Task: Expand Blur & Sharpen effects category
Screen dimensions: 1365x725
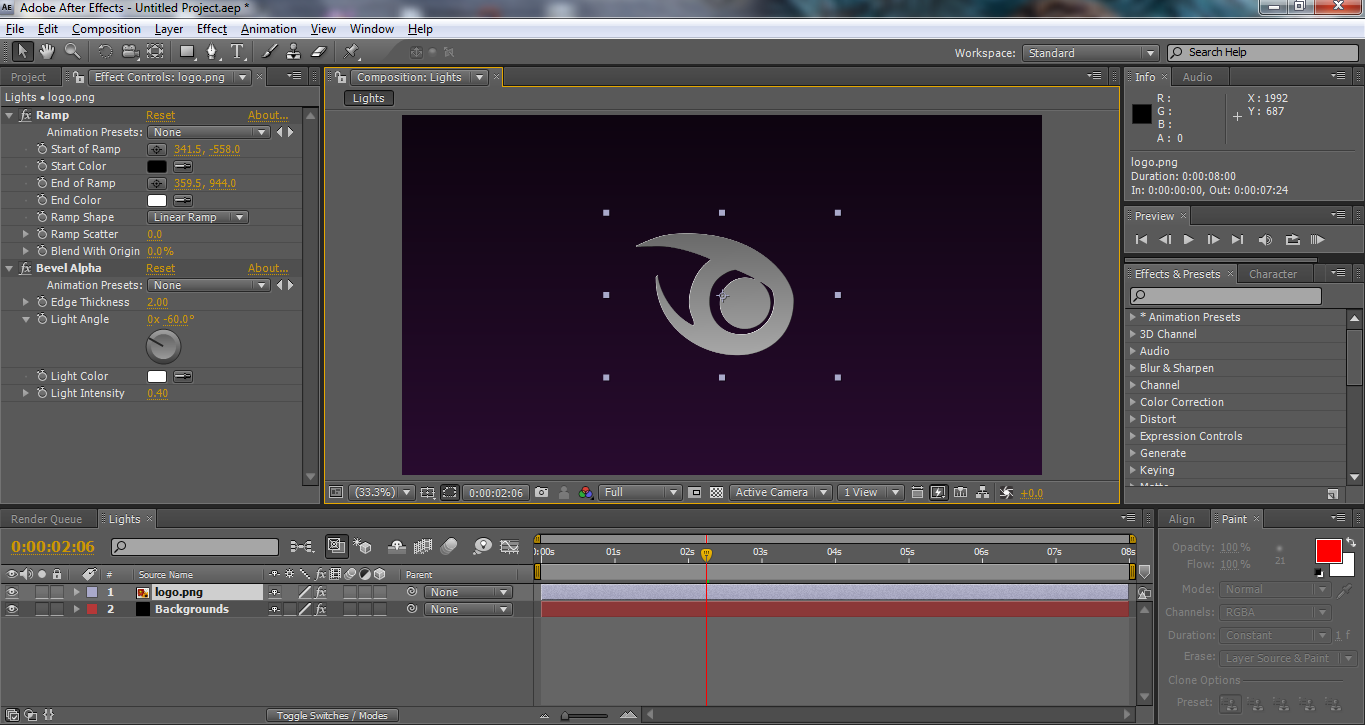Action: [1133, 368]
